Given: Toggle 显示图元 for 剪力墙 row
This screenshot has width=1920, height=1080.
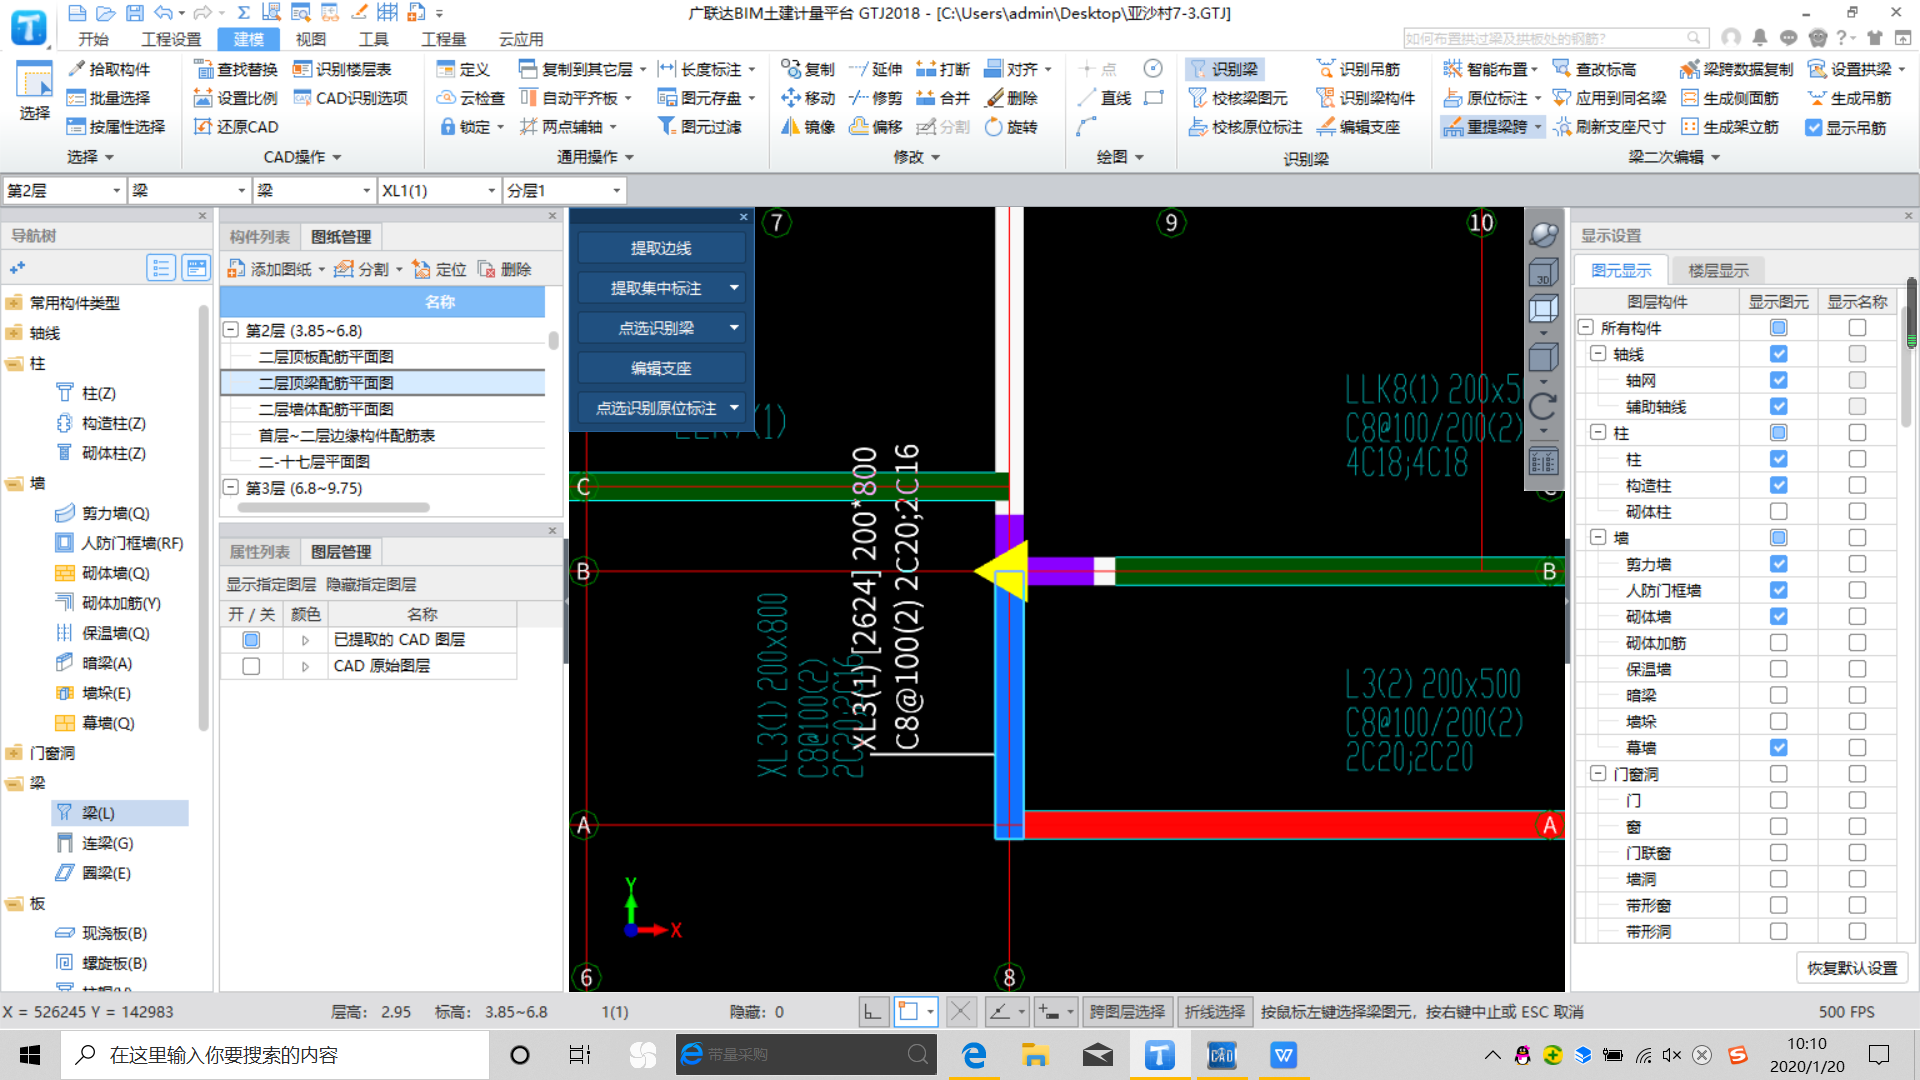Looking at the screenshot, I should [1778, 564].
